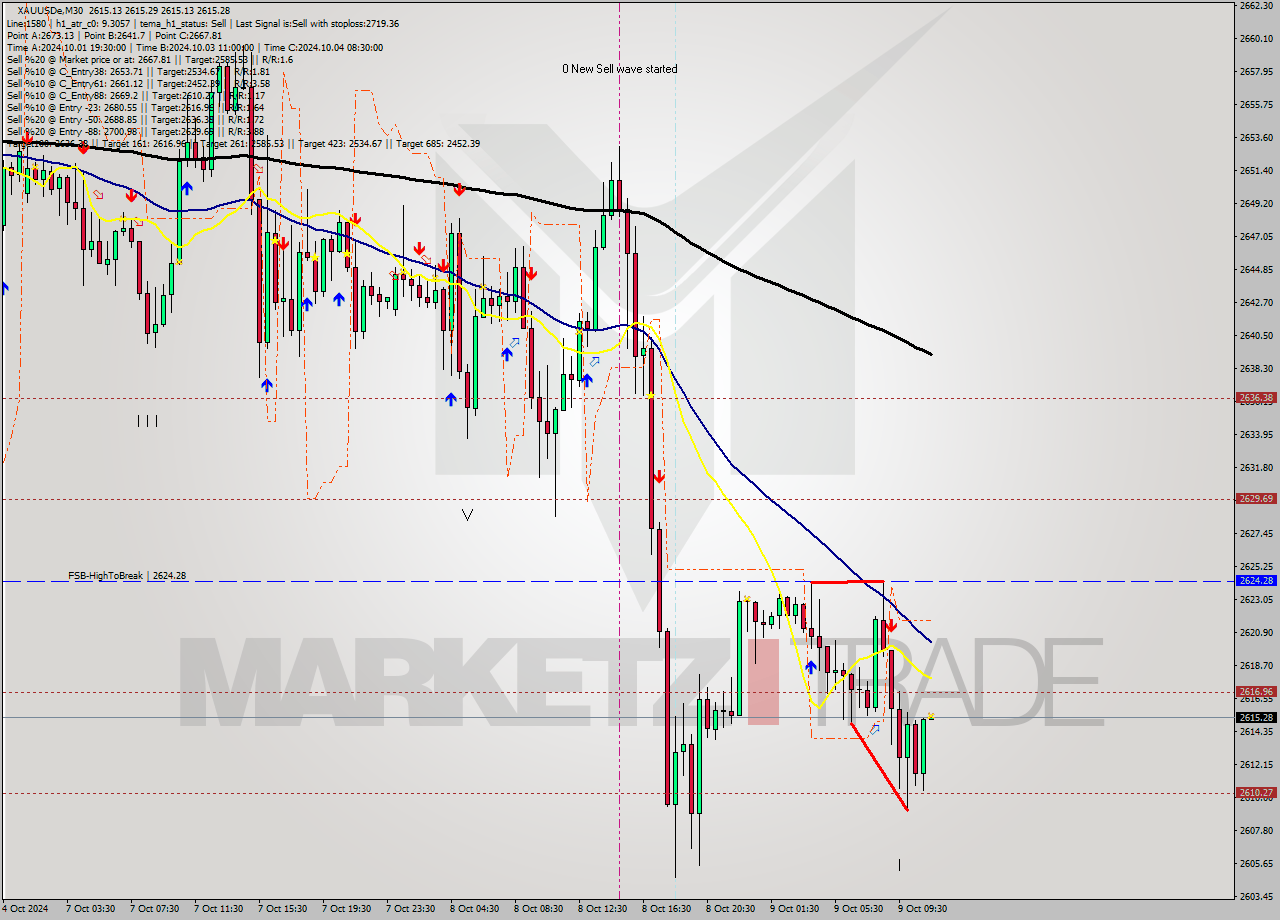The height and width of the screenshot is (920, 1280).
Task: Click the 2627.45 price axis value
Action: 1256,533
